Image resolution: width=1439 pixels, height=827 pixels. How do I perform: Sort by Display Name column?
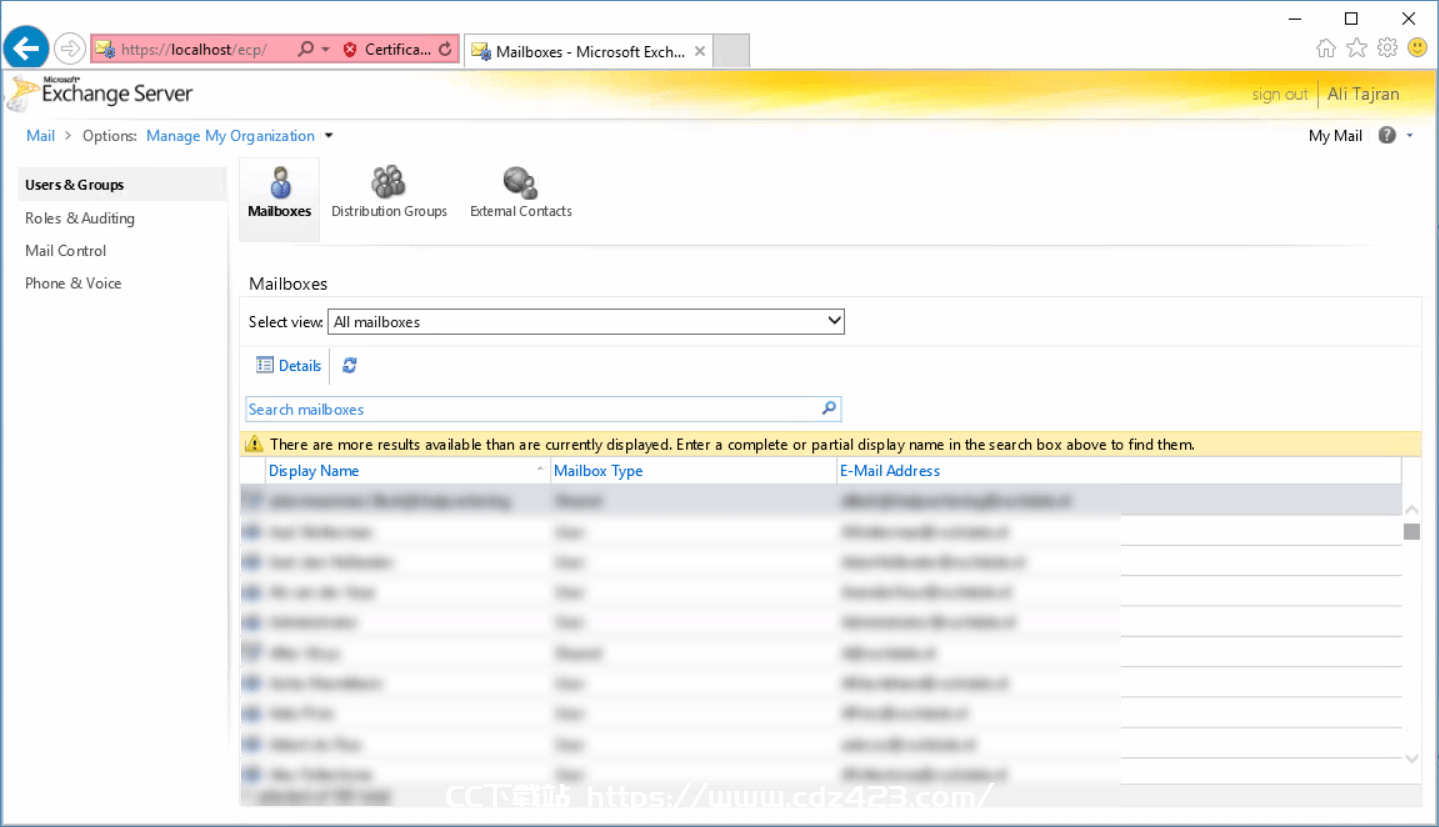pyautogui.click(x=313, y=471)
